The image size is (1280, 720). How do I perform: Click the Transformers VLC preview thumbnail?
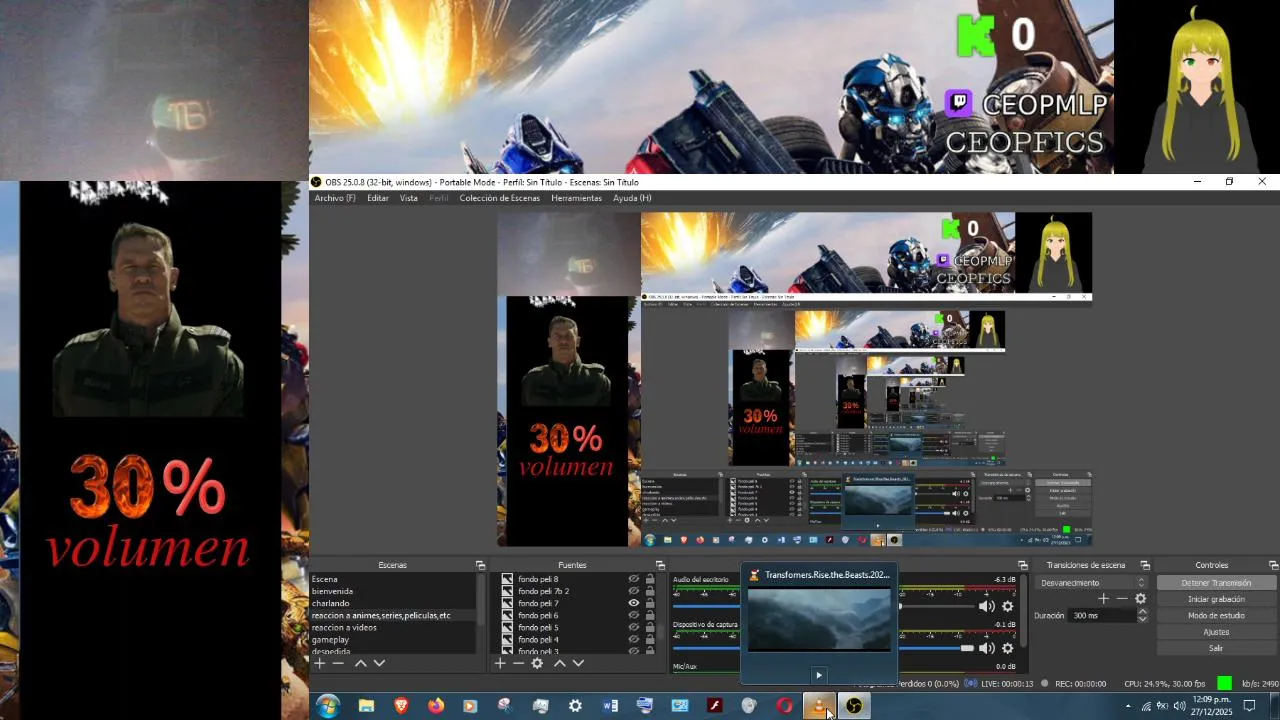click(819, 620)
